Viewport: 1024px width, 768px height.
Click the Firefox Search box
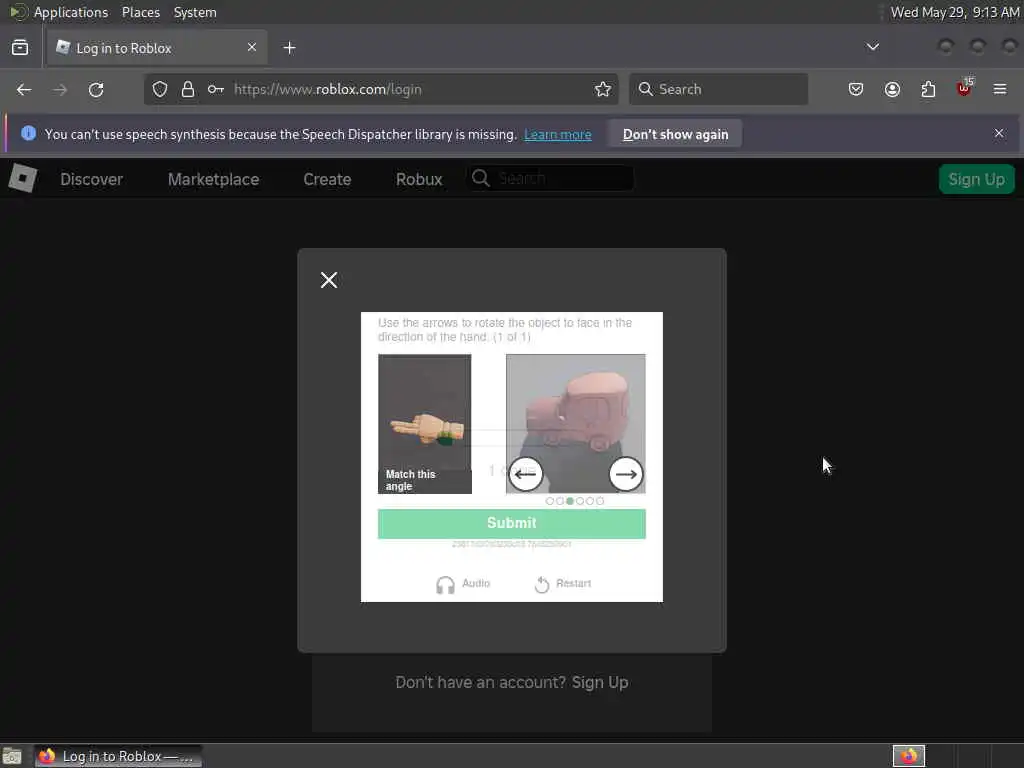click(718, 89)
